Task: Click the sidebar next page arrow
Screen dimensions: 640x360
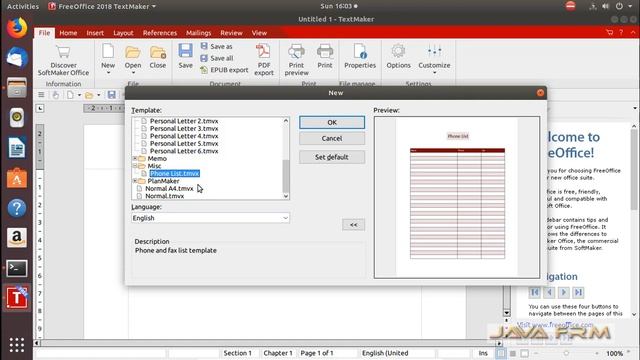Action: coord(564,292)
